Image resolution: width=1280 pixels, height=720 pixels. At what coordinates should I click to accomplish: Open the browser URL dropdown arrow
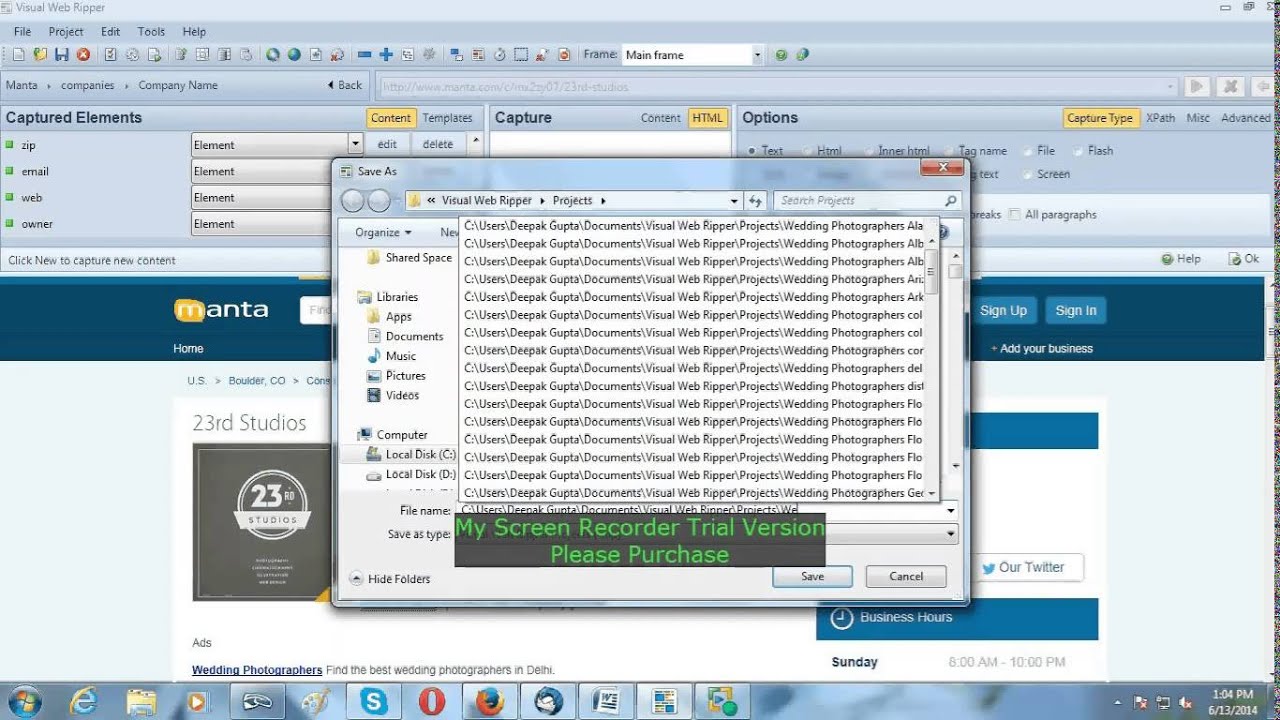click(x=1171, y=86)
